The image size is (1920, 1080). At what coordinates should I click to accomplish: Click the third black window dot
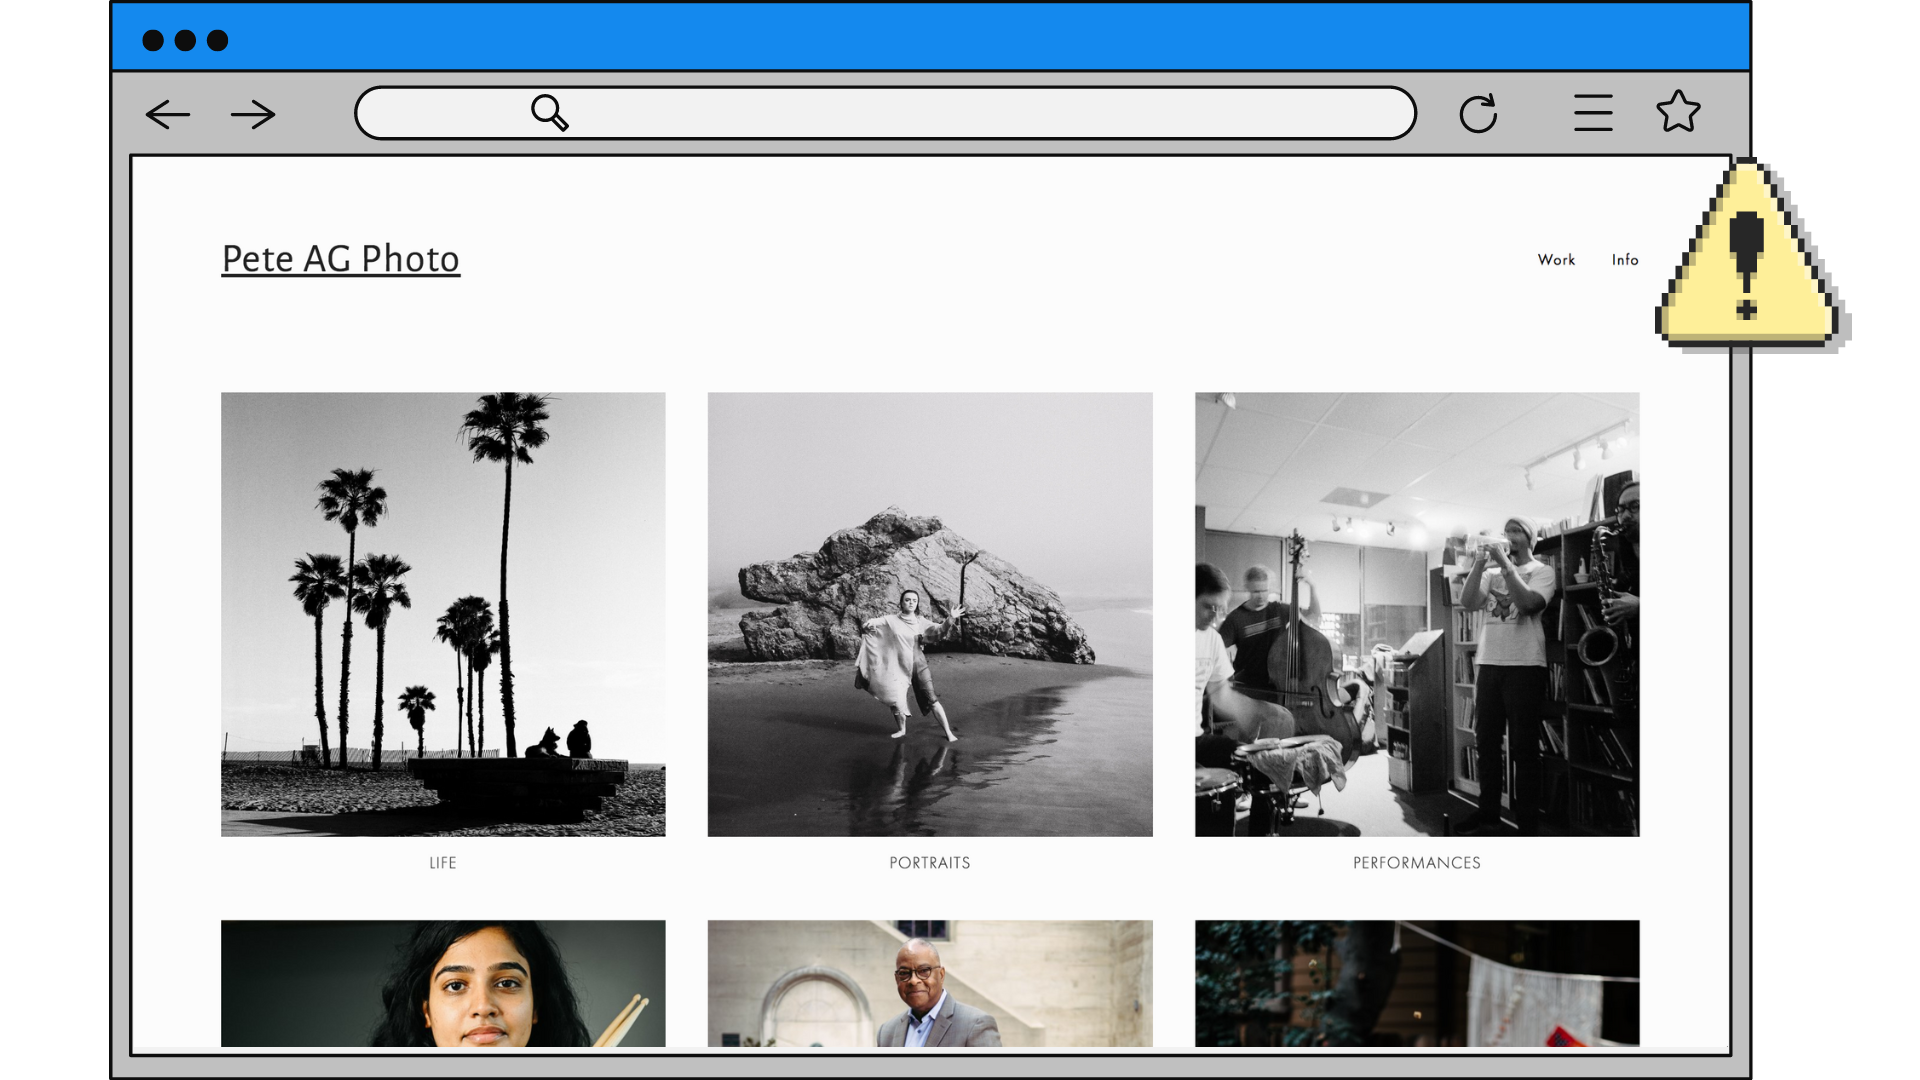[x=217, y=40]
